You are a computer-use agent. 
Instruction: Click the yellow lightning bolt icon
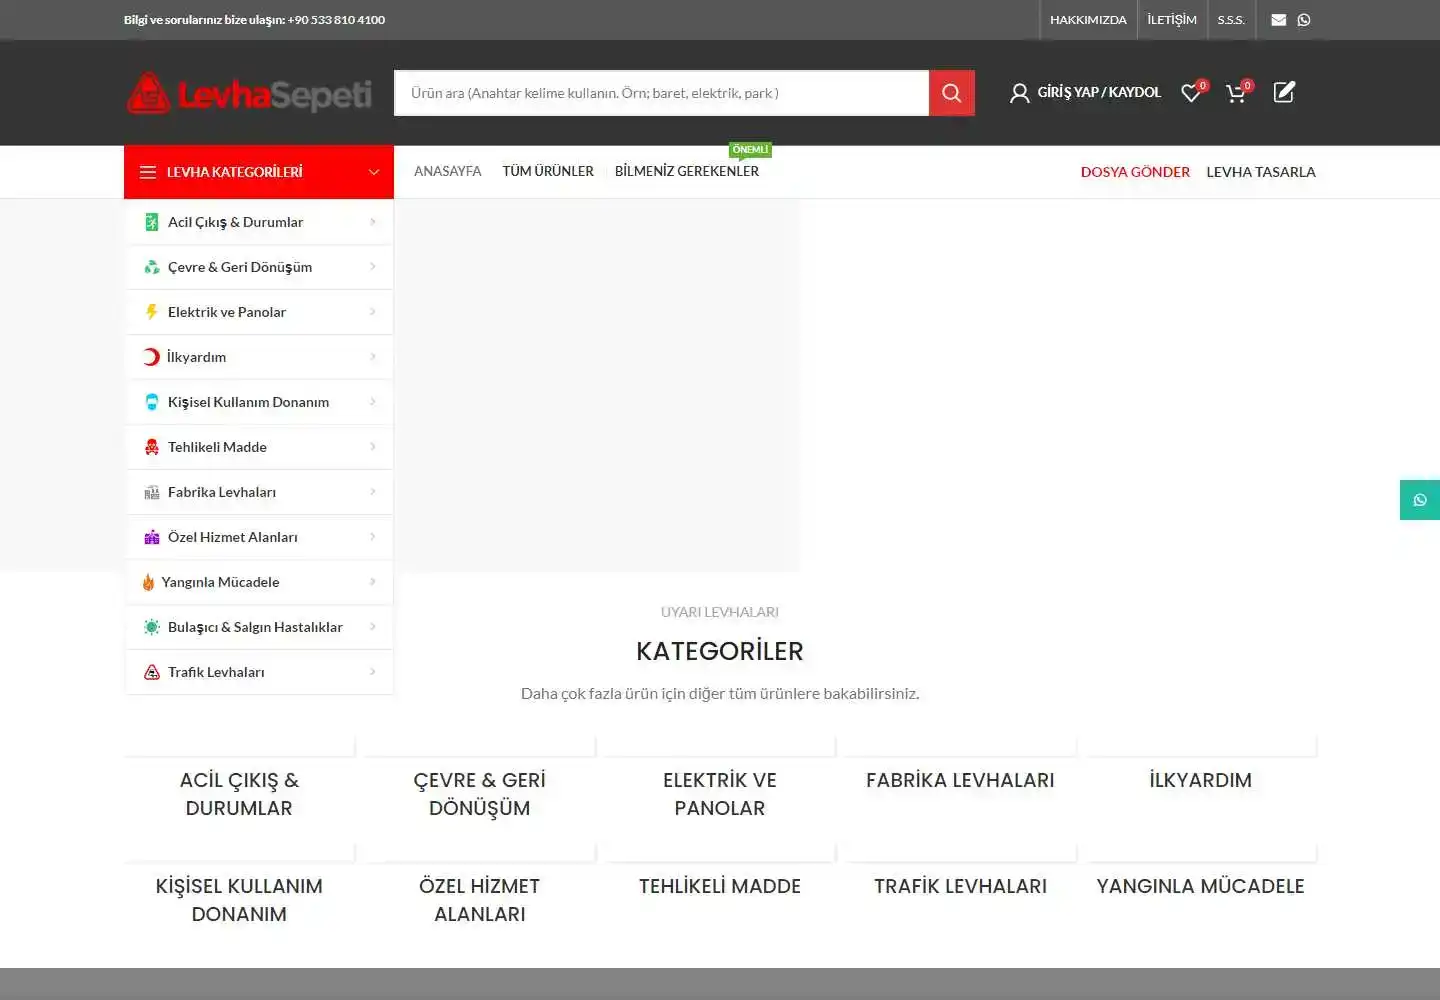(152, 312)
